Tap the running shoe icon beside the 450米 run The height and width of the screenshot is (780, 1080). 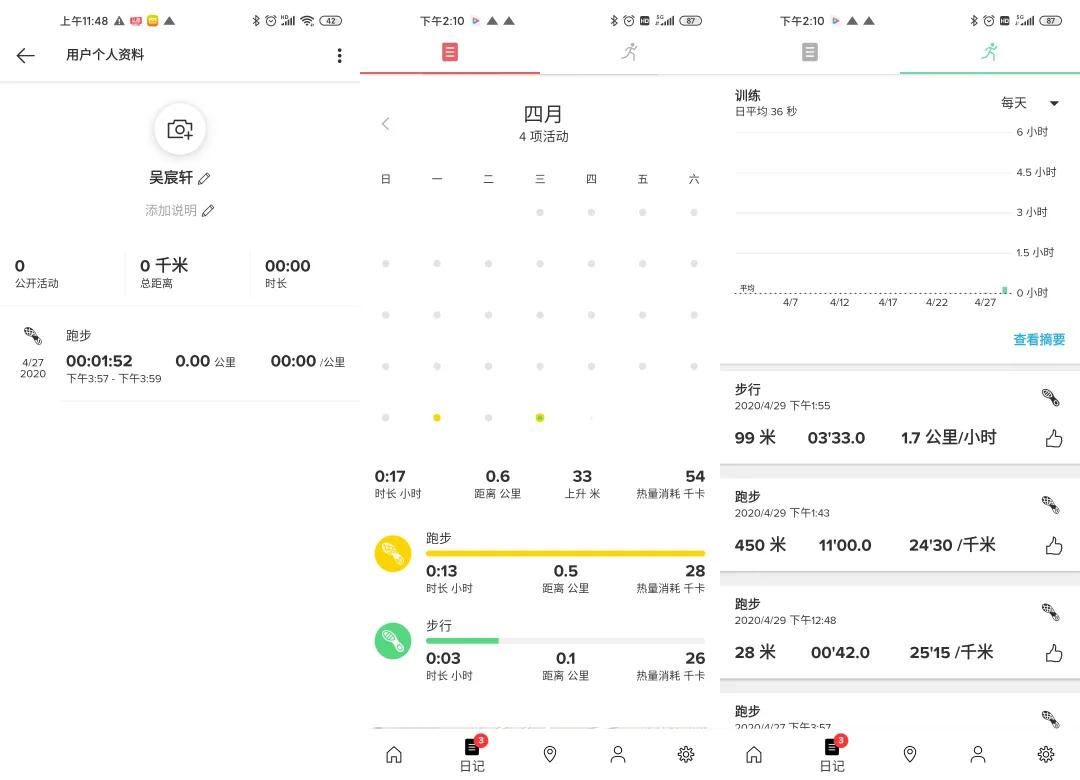click(x=1050, y=504)
